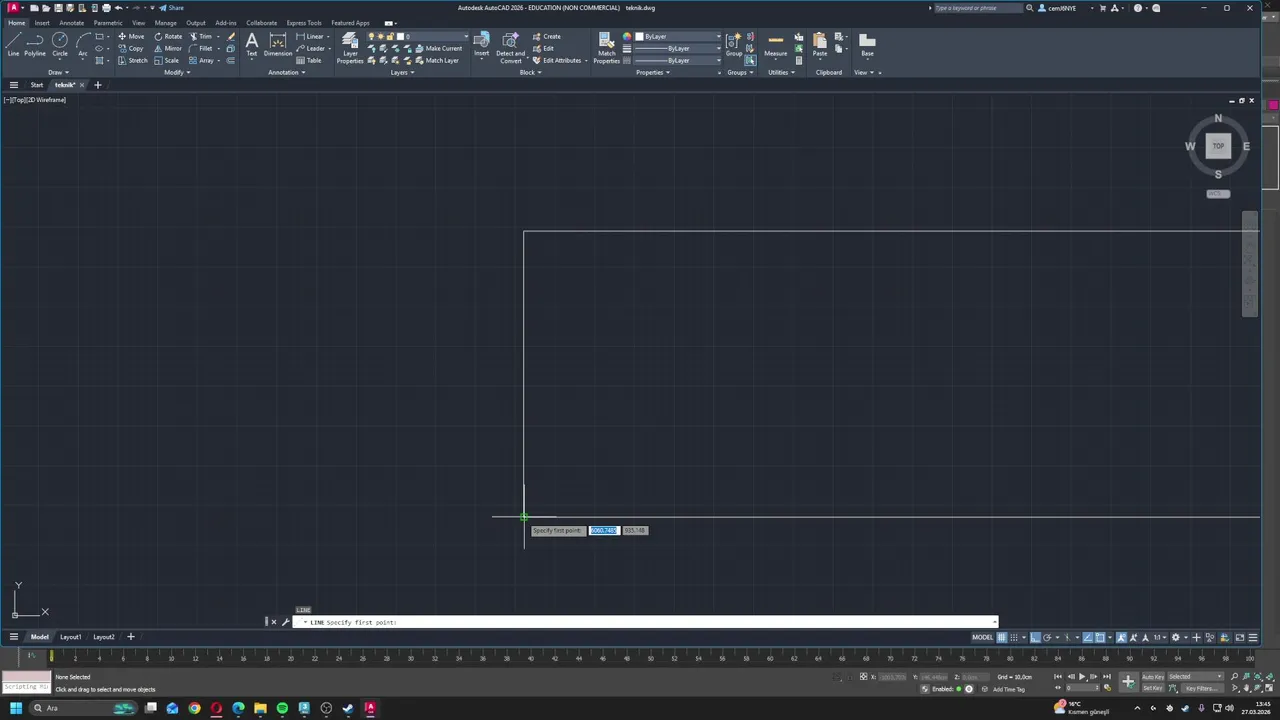The height and width of the screenshot is (720, 1280).
Task: Select the Polyline tool
Action: tap(35, 44)
